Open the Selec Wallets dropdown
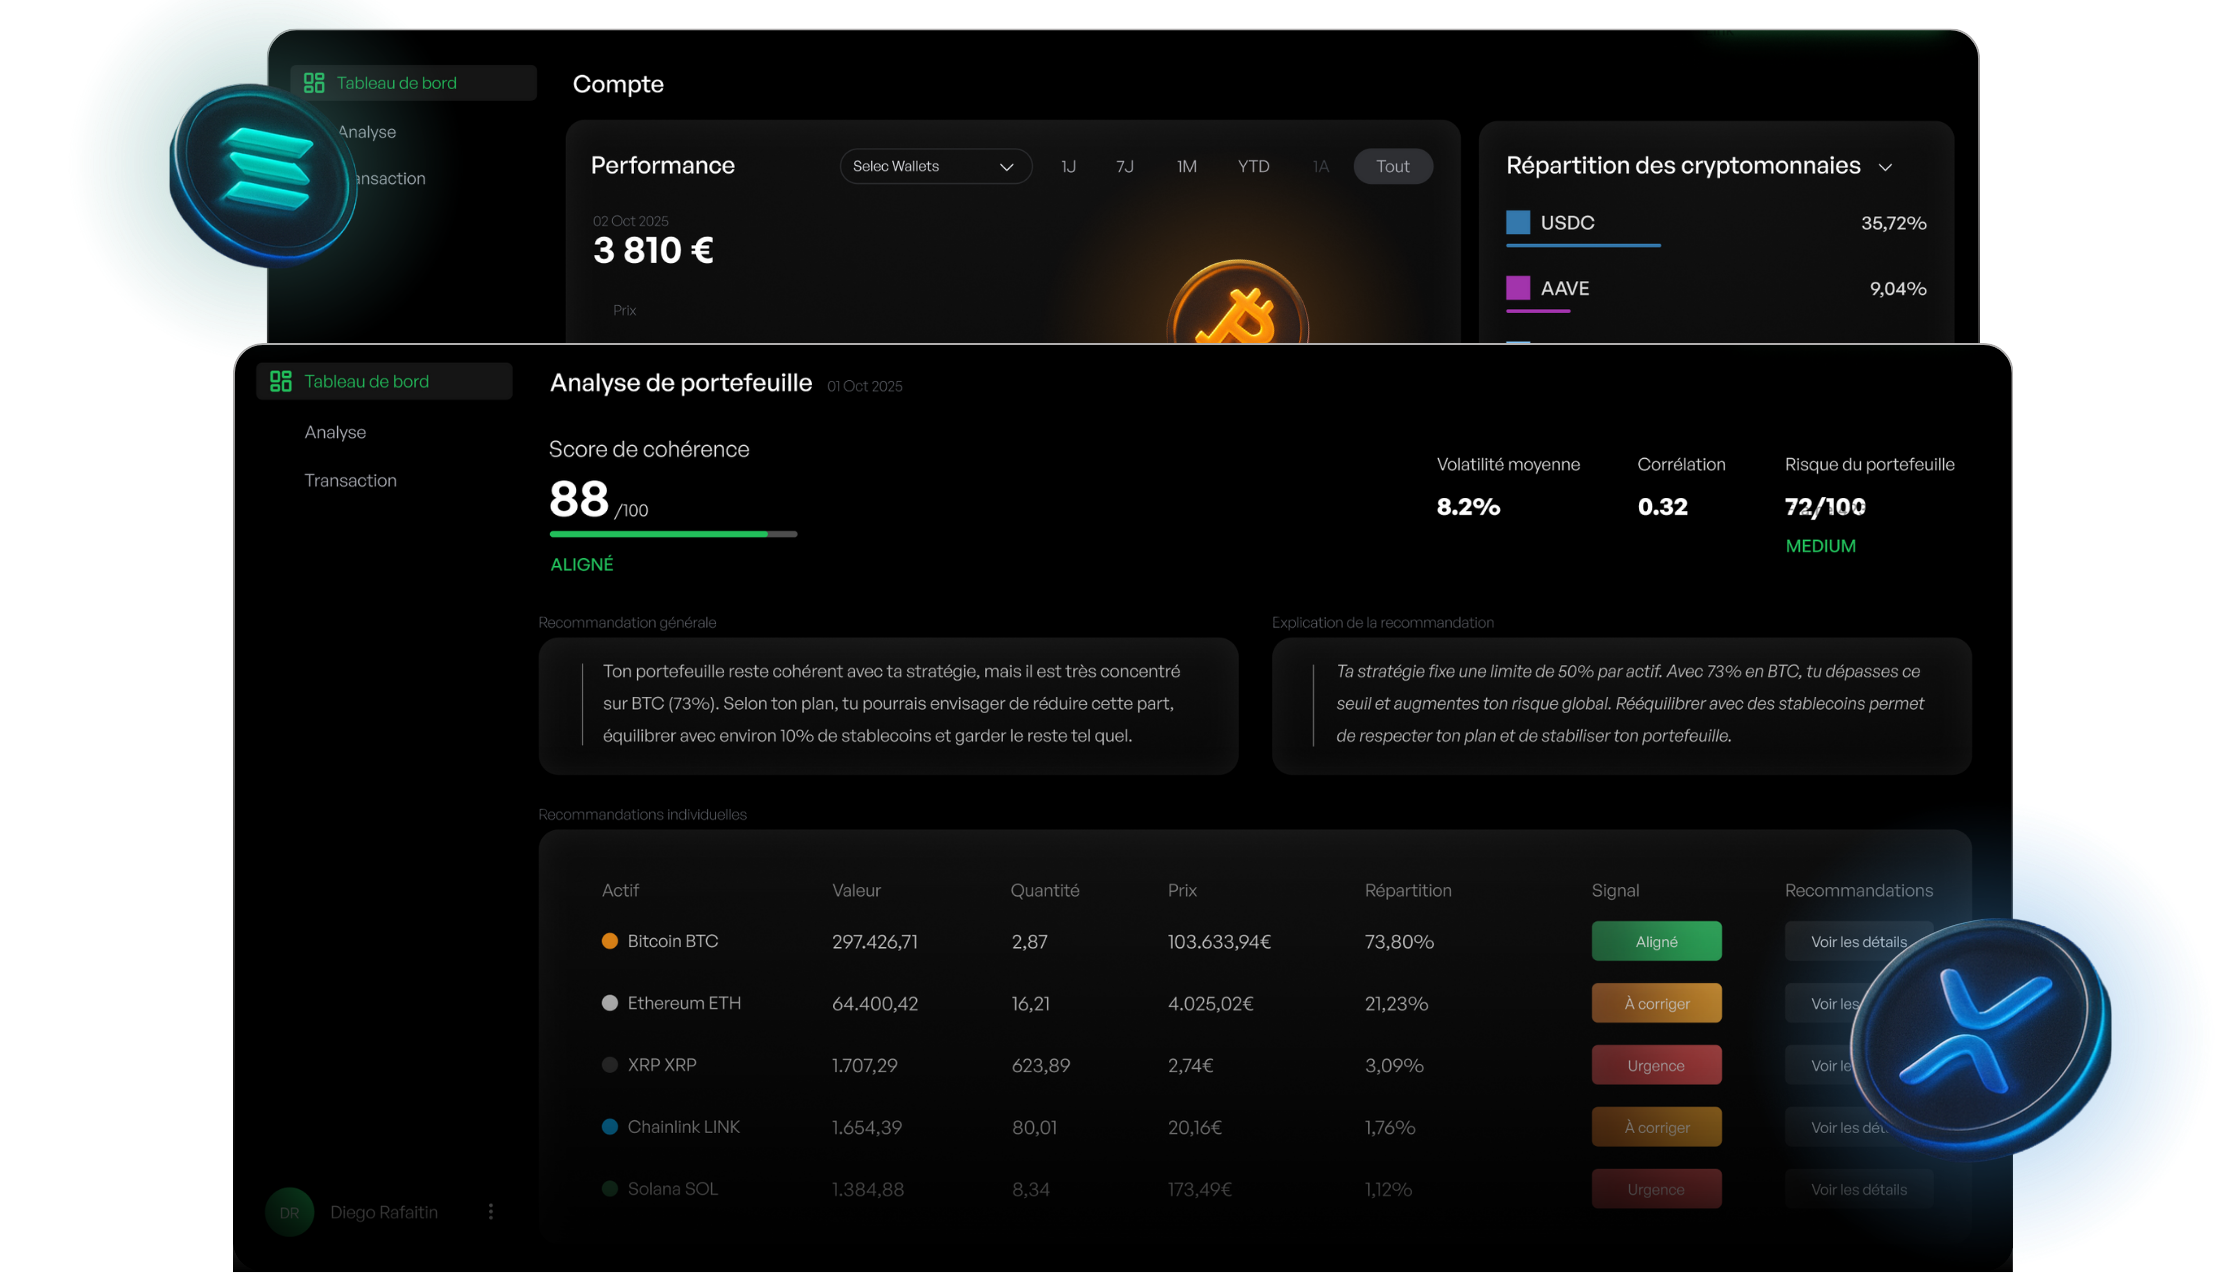The height and width of the screenshot is (1280, 2240). click(934, 167)
